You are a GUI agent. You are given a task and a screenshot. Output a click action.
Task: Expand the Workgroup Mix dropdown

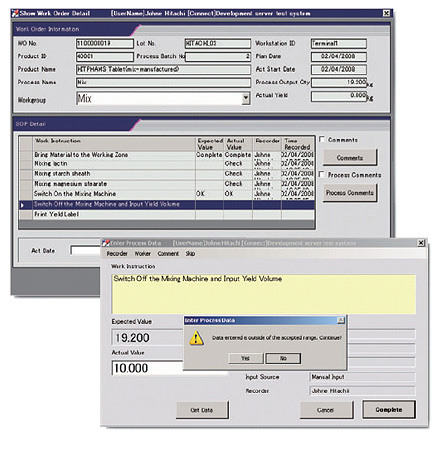tap(246, 98)
